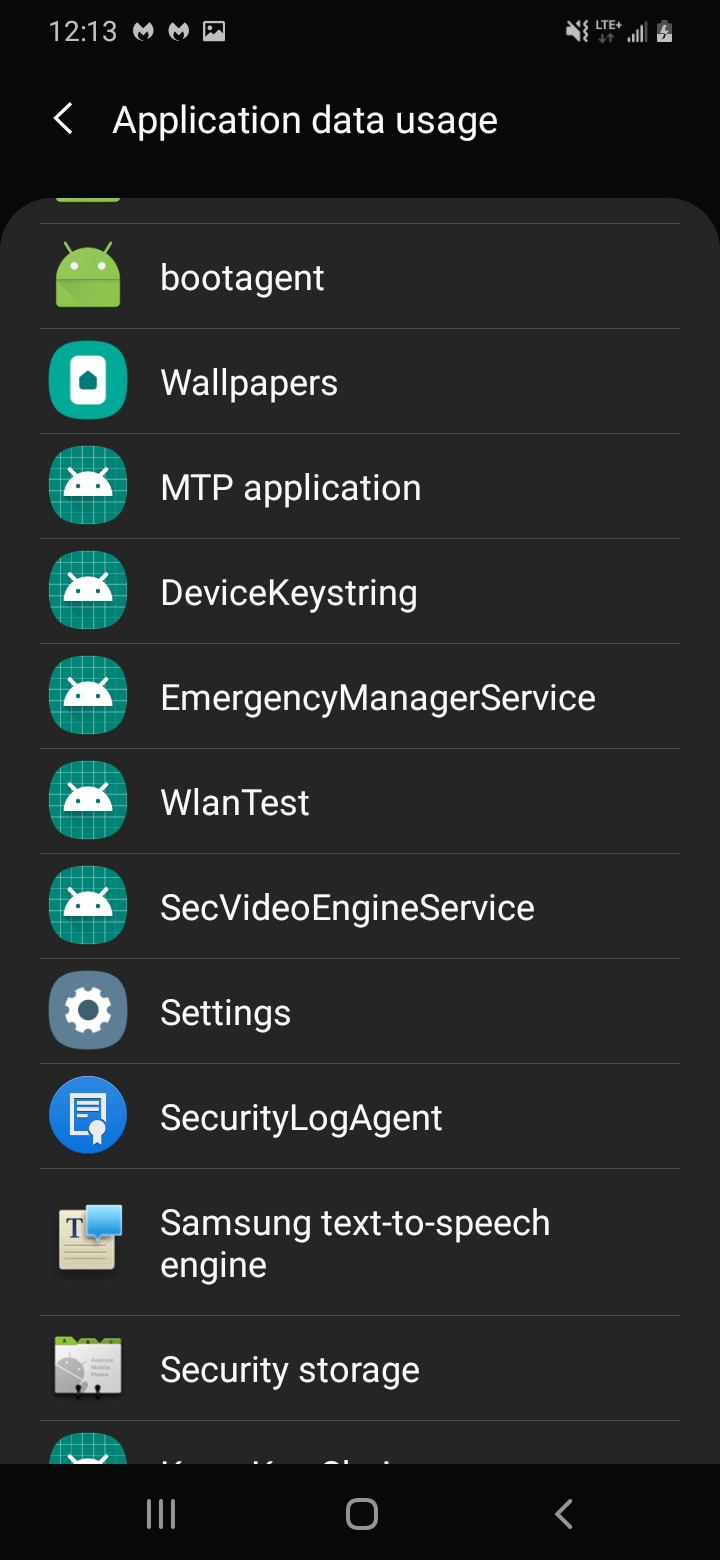Tap the Application data usage title
The width and height of the screenshot is (720, 1560).
click(x=305, y=121)
